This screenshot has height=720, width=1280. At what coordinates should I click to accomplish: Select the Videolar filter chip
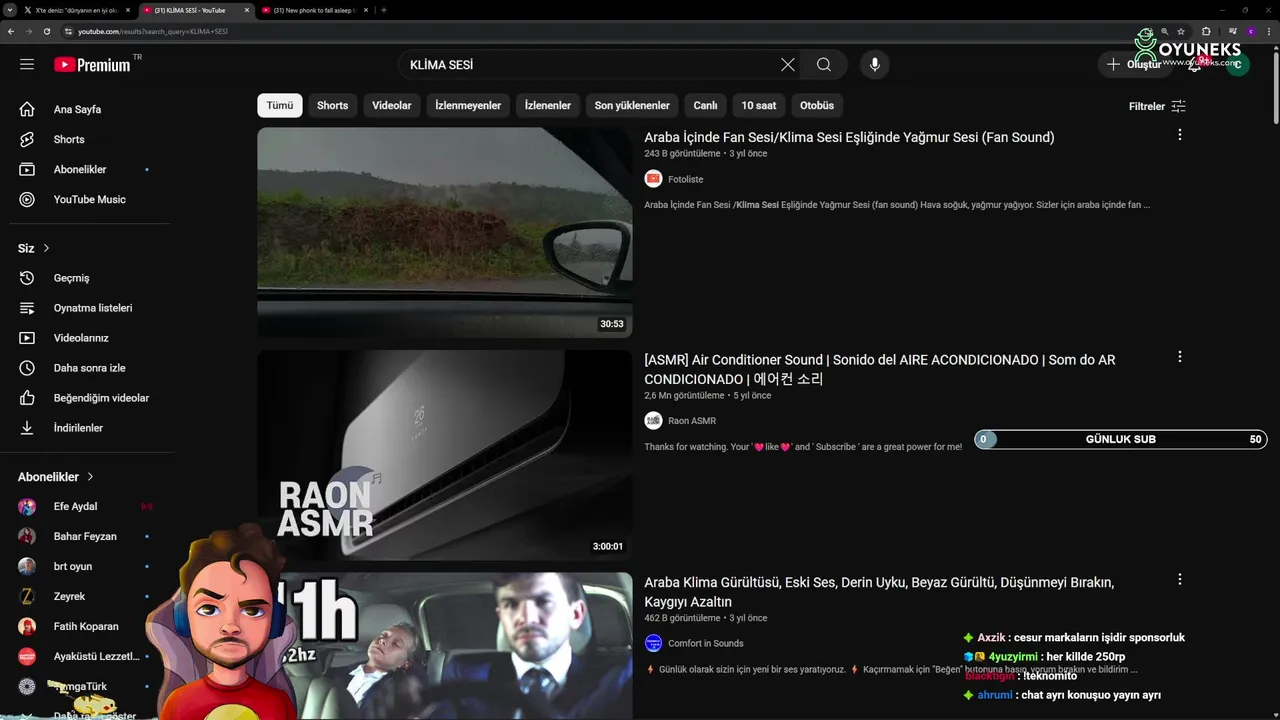click(392, 105)
